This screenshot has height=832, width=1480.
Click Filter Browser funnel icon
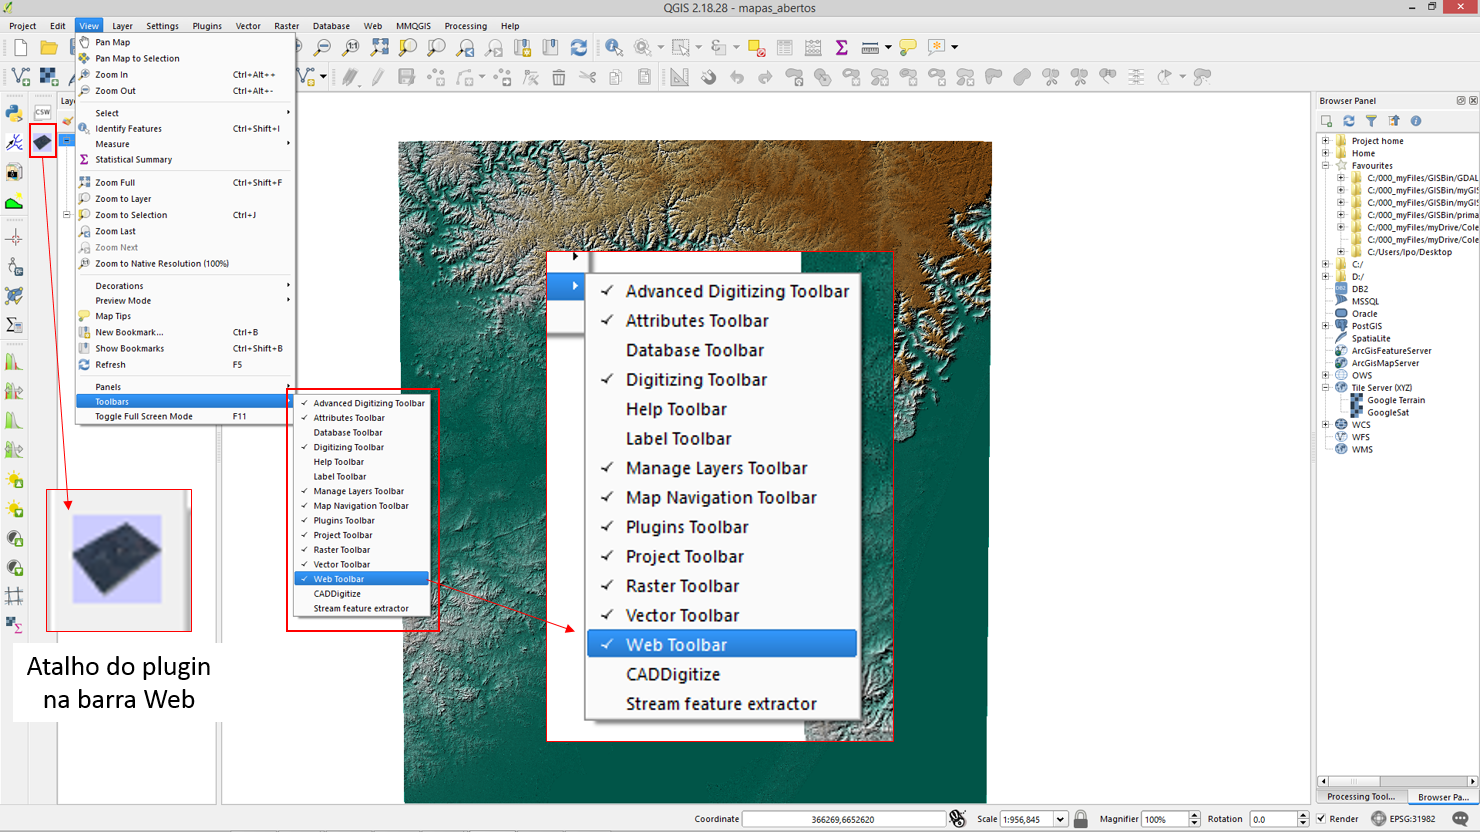[x=1371, y=121]
